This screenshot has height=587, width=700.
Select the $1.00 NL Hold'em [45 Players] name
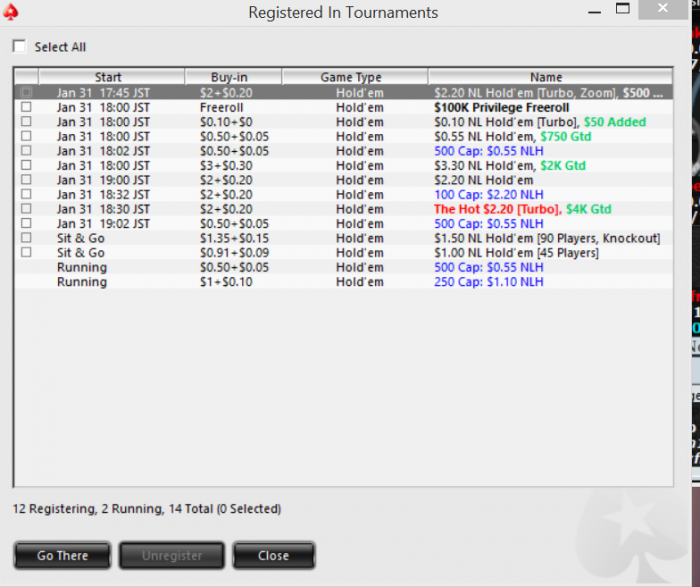516,253
